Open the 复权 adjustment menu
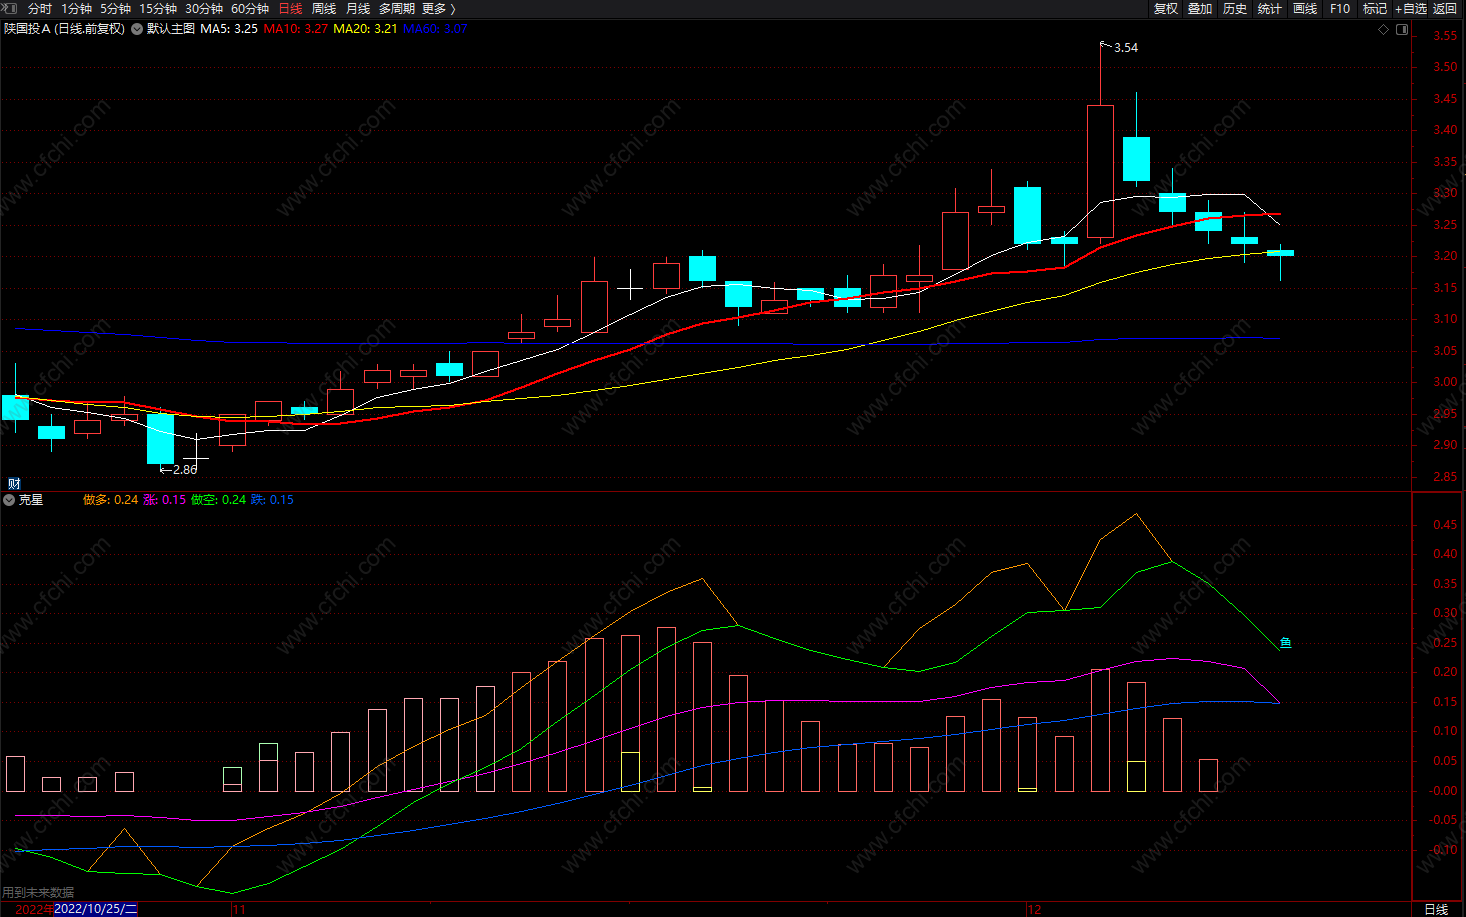 [1165, 8]
